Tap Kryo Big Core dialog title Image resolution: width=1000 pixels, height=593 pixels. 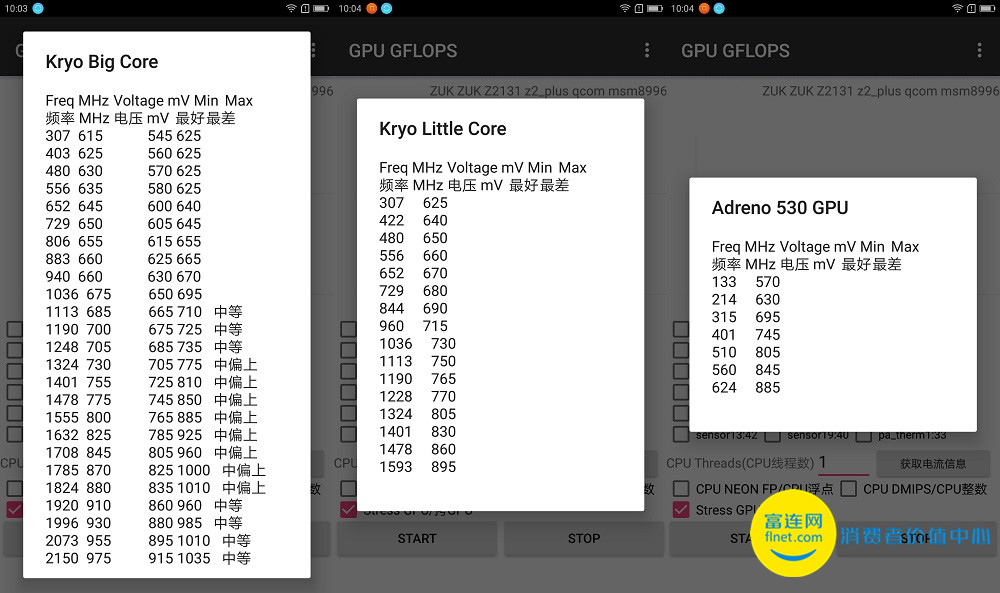[x=102, y=62]
